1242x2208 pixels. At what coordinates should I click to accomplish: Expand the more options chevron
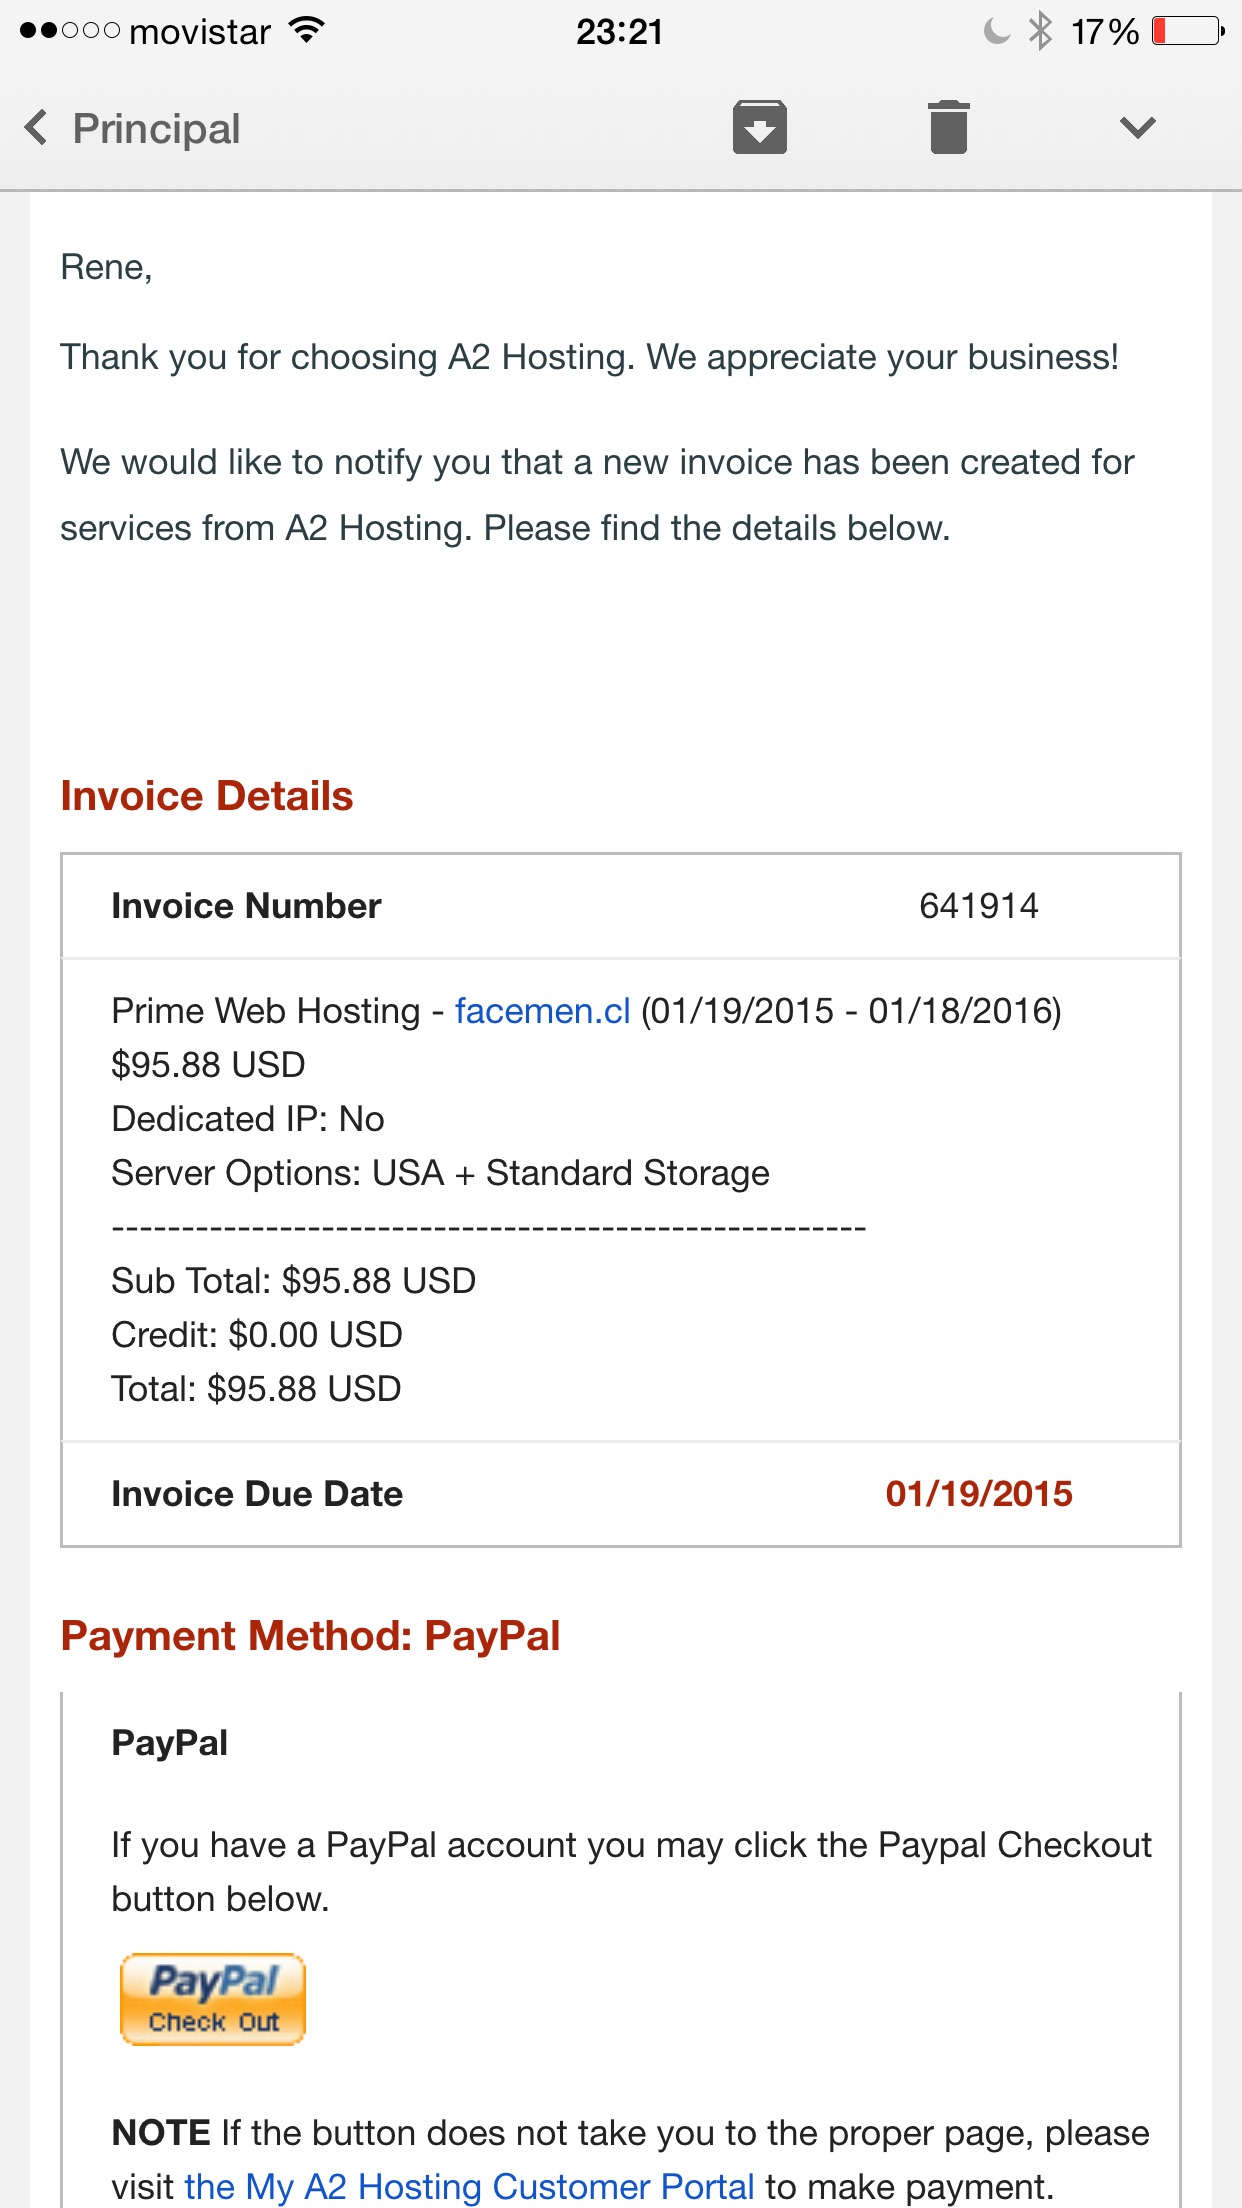click(1137, 127)
